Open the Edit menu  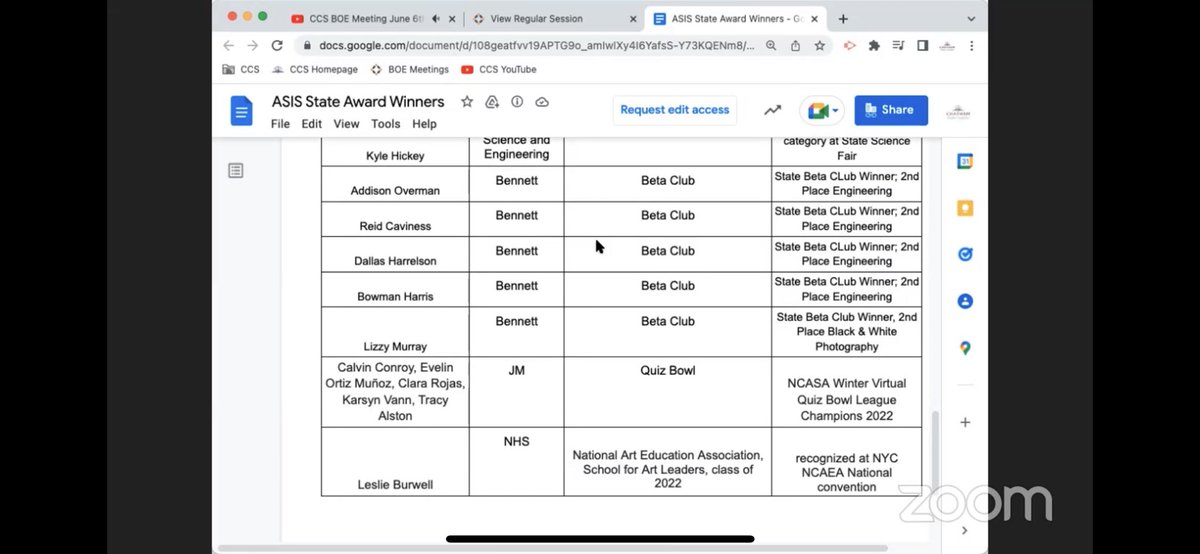312,124
